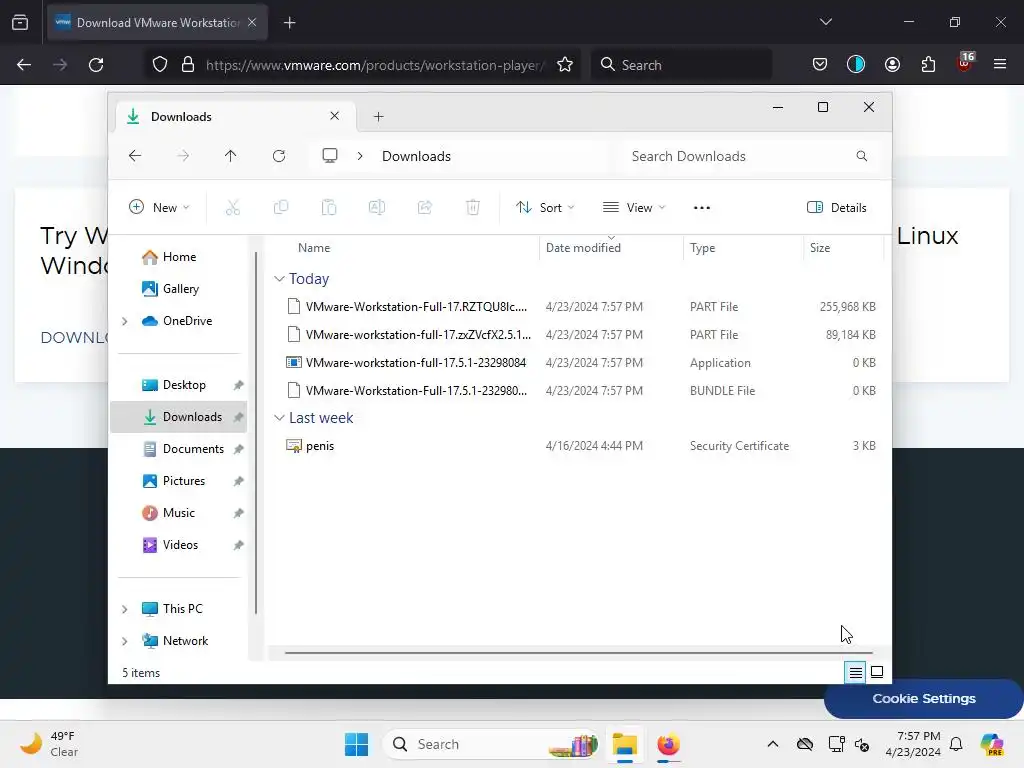Sort by the Type column header

(703, 248)
